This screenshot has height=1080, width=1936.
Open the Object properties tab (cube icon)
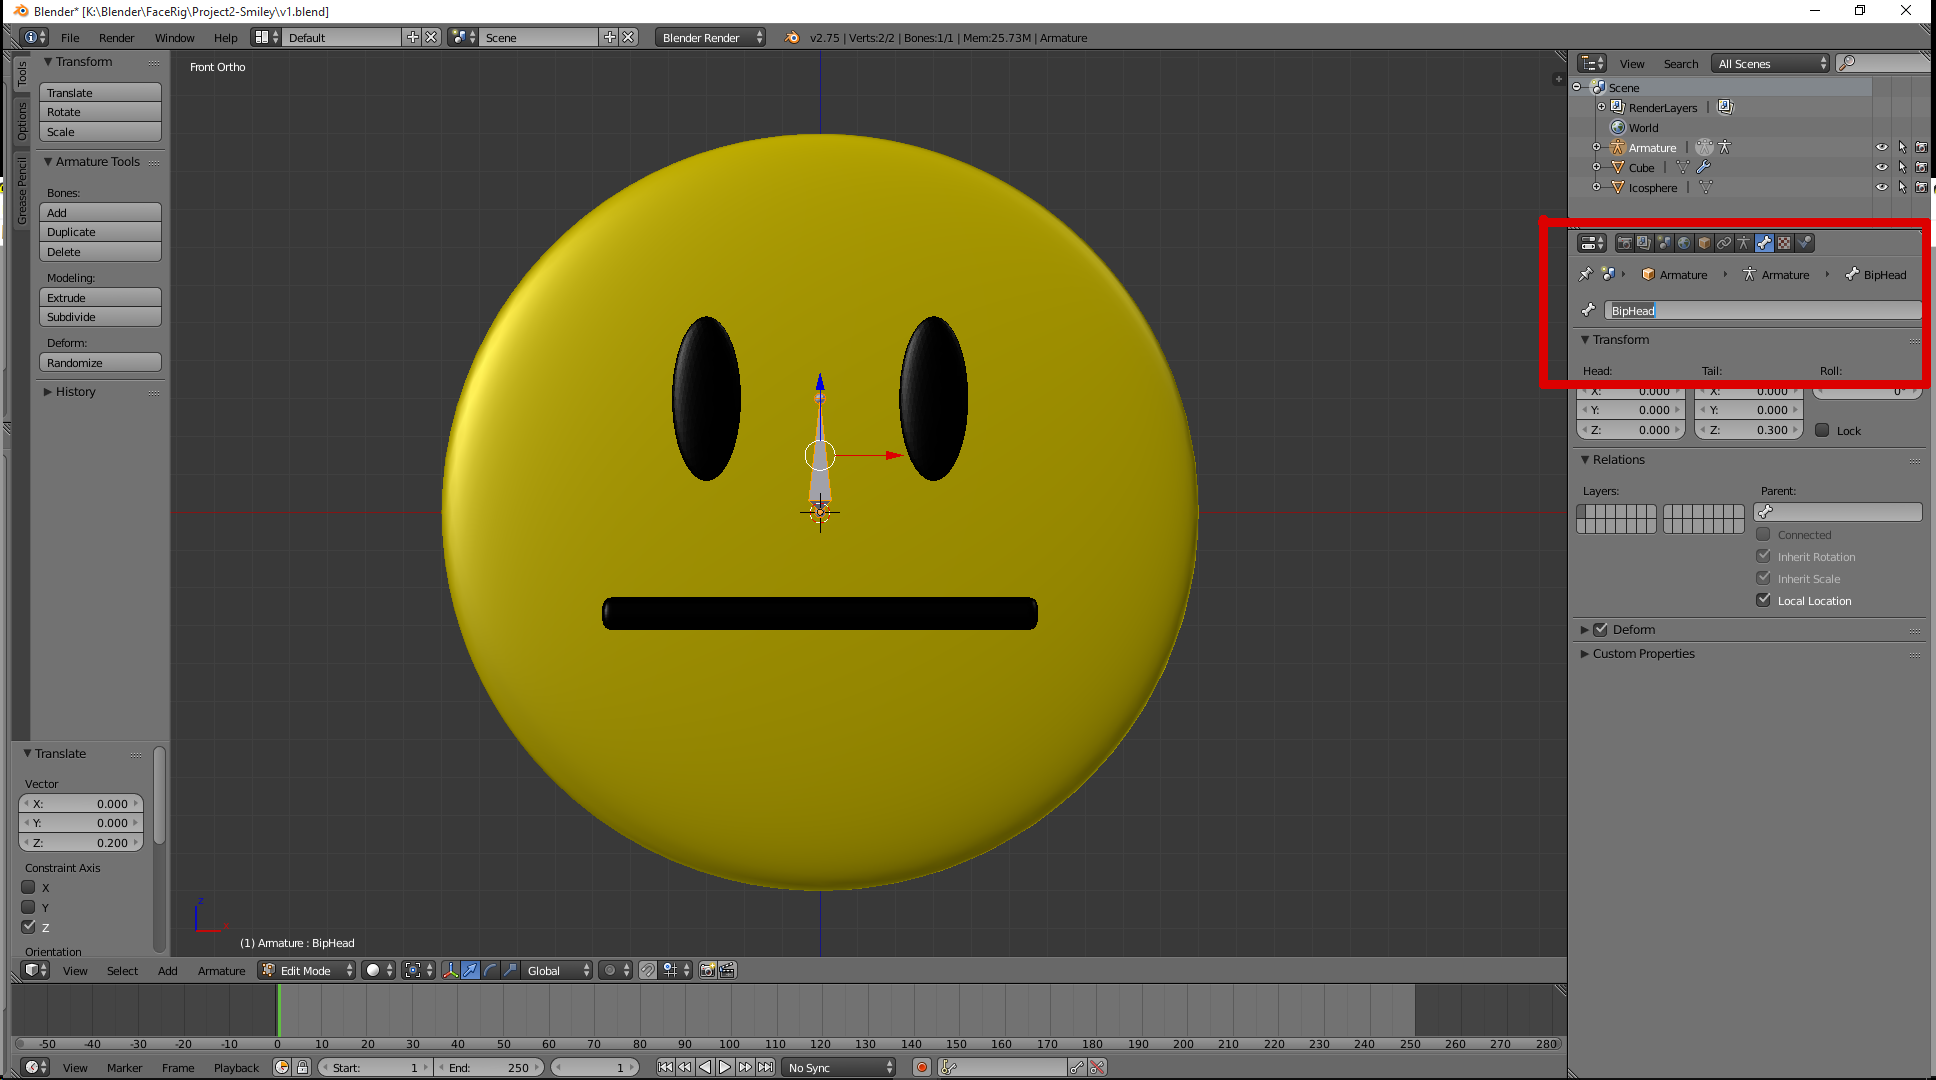pos(1704,243)
